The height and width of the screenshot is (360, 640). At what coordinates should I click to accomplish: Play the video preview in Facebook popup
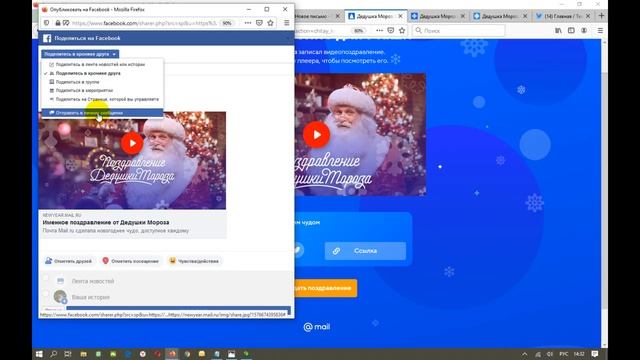click(x=132, y=143)
